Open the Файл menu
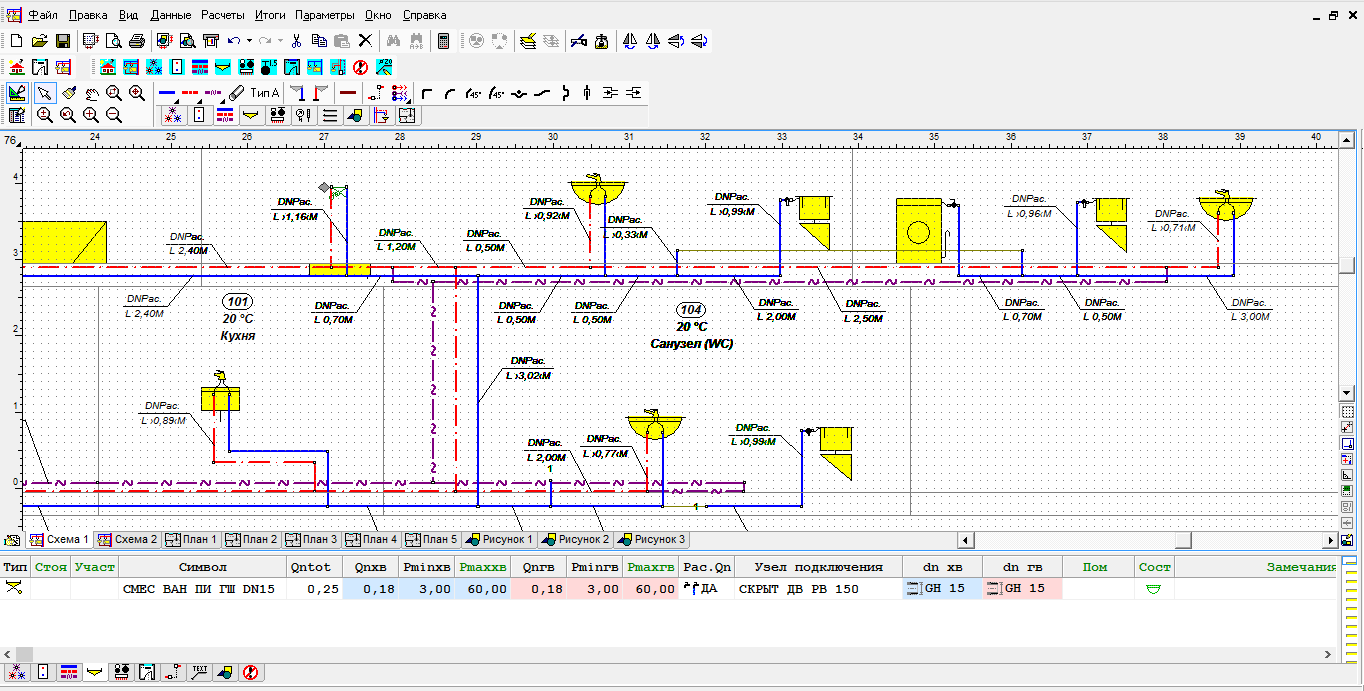 tap(42, 16)
